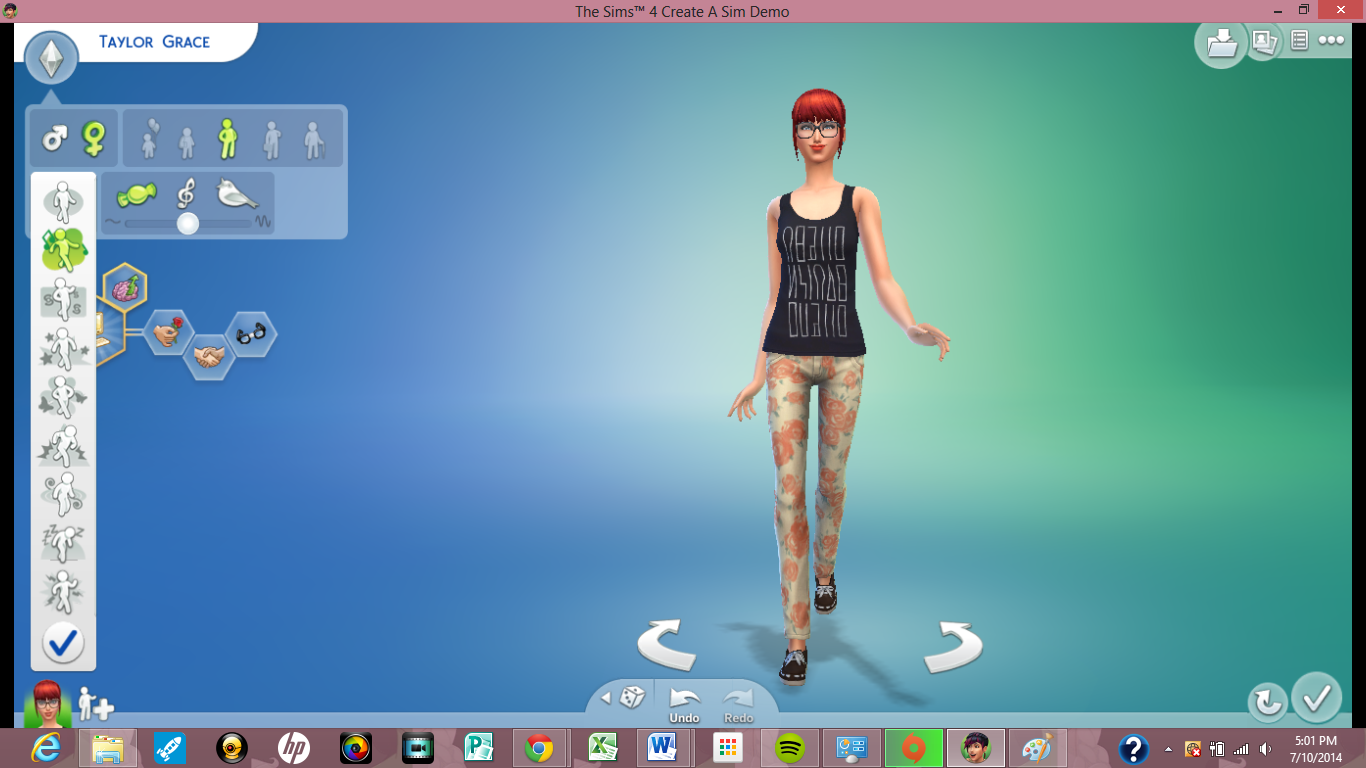Click the Undo button
Screen dimensions: 1366x768
pos(685,704)
